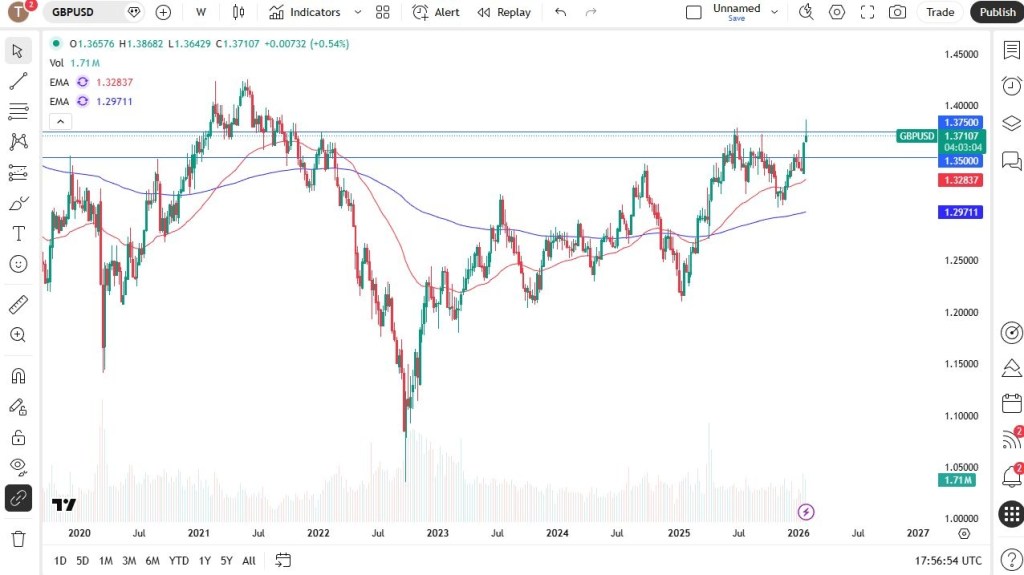Select the 1Y time range
This screenshot has width=1024, height=575.
pos(204,560)
